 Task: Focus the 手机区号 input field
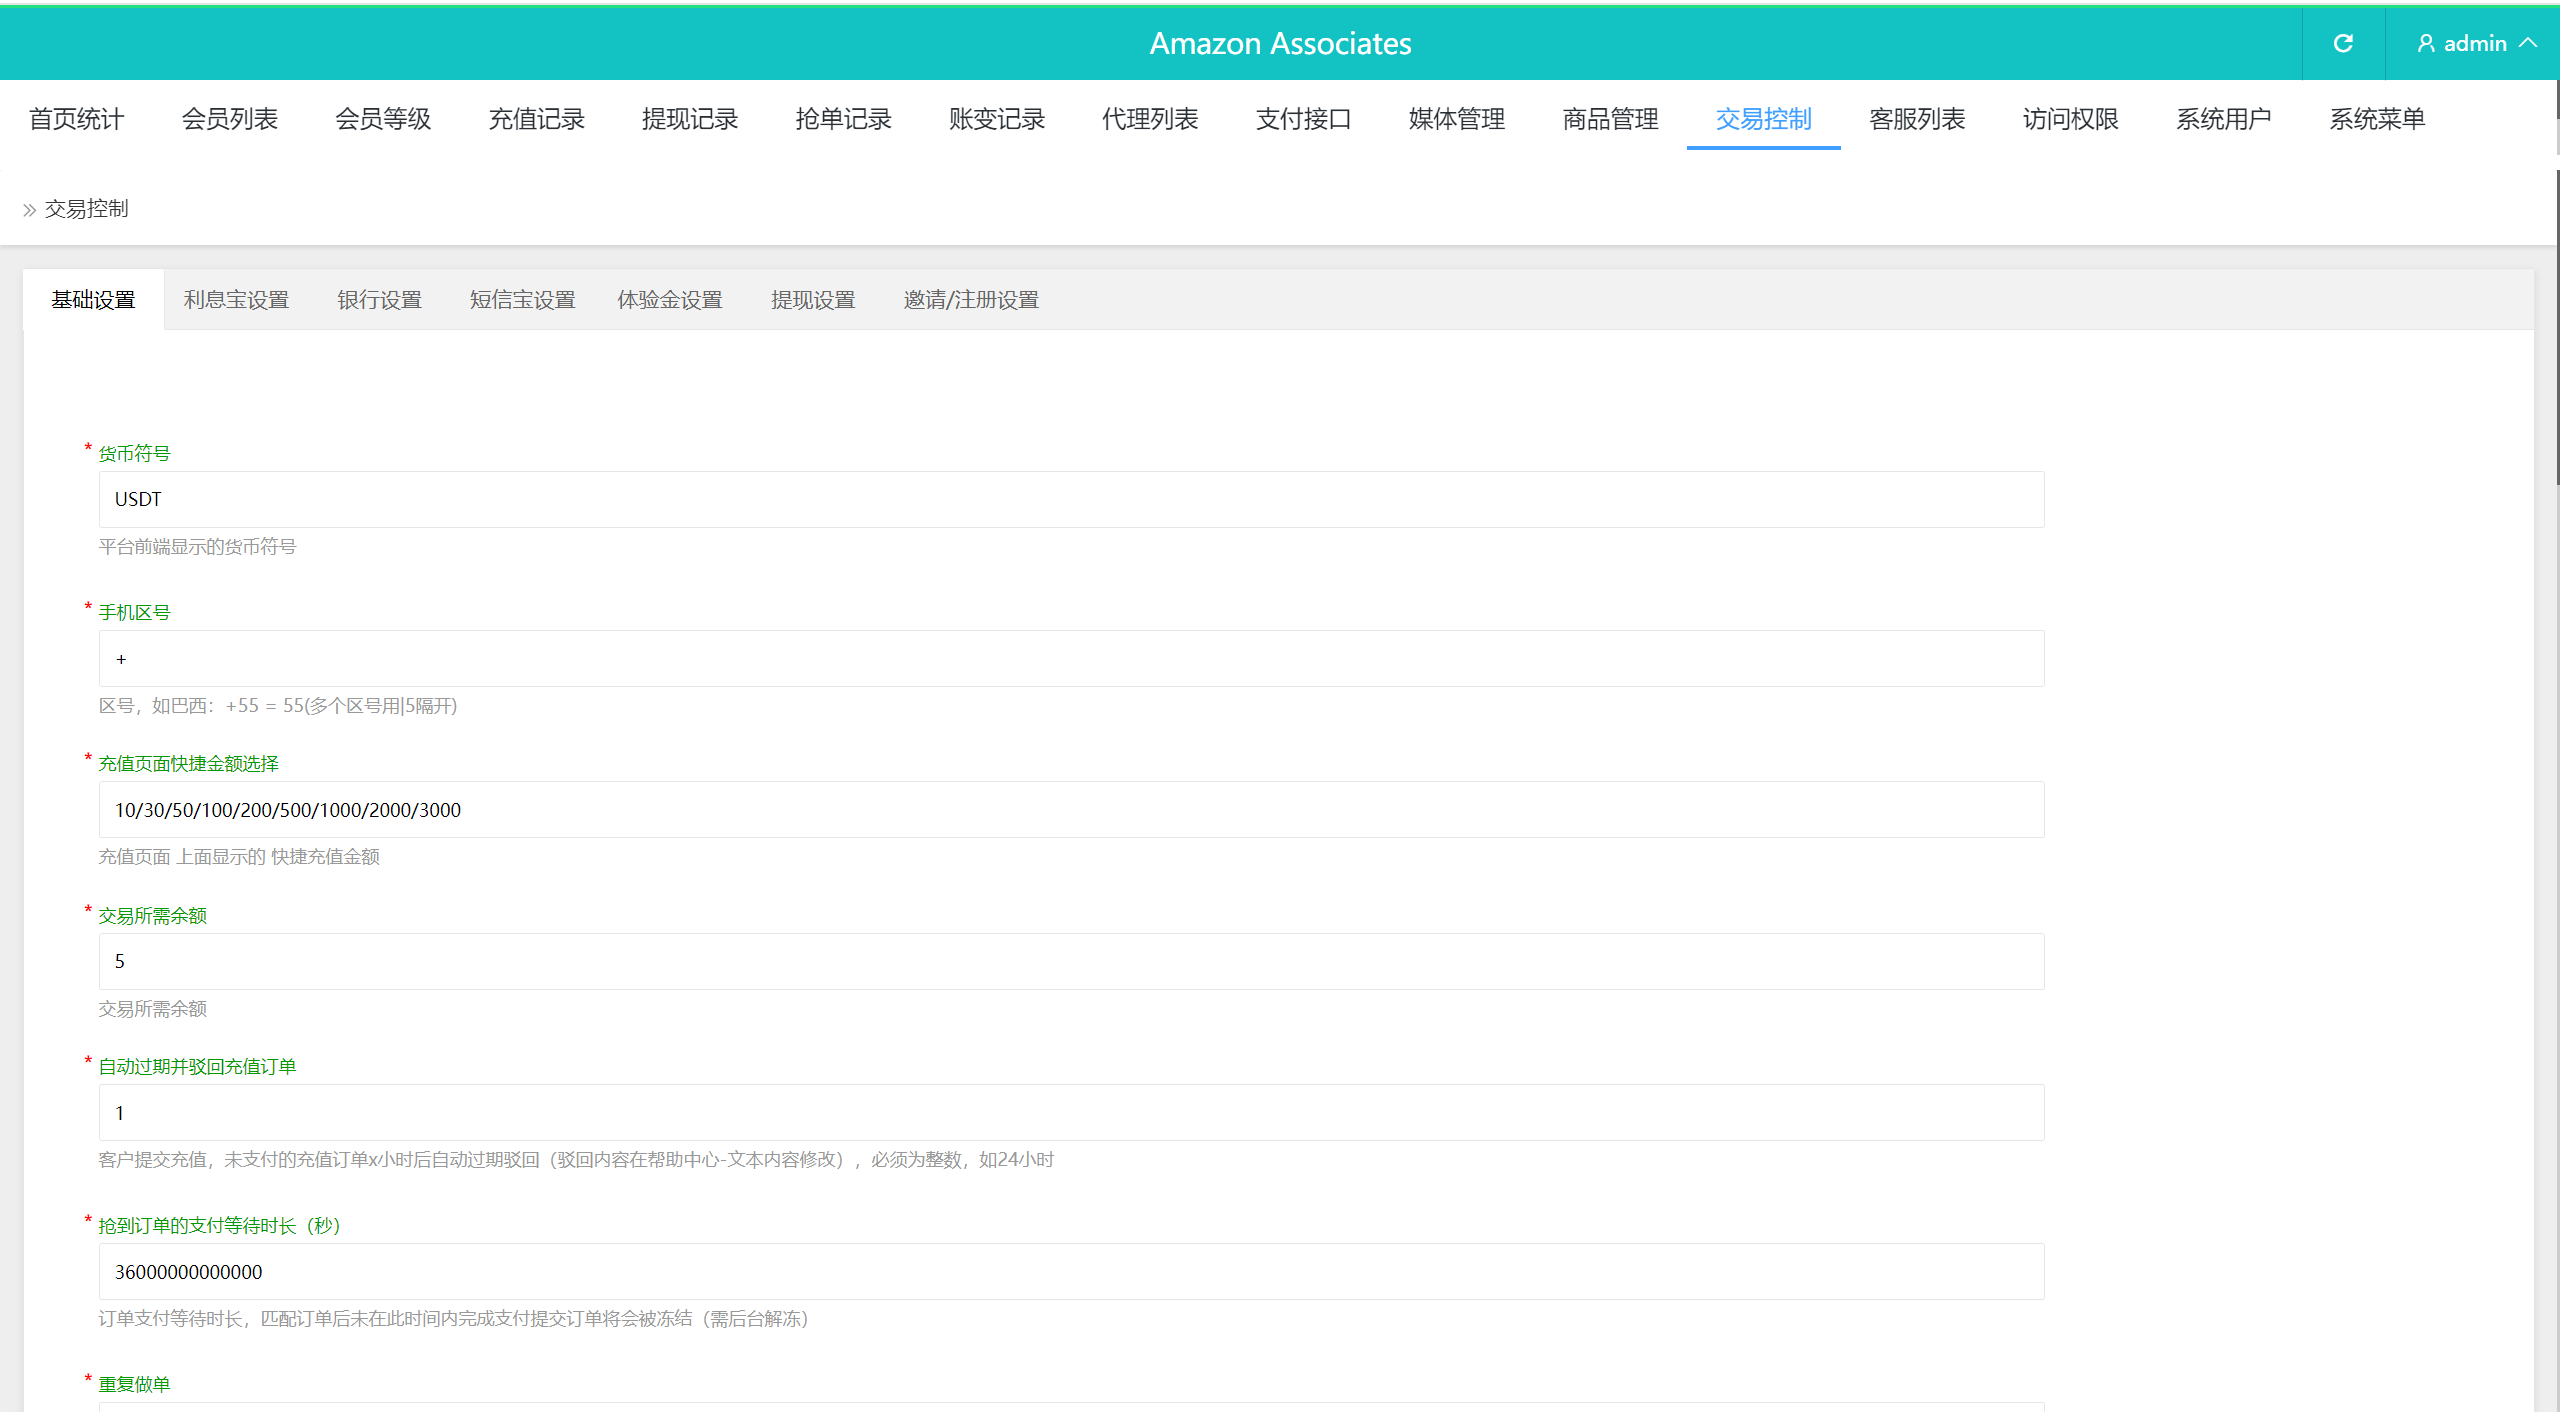pos(1071,658)
